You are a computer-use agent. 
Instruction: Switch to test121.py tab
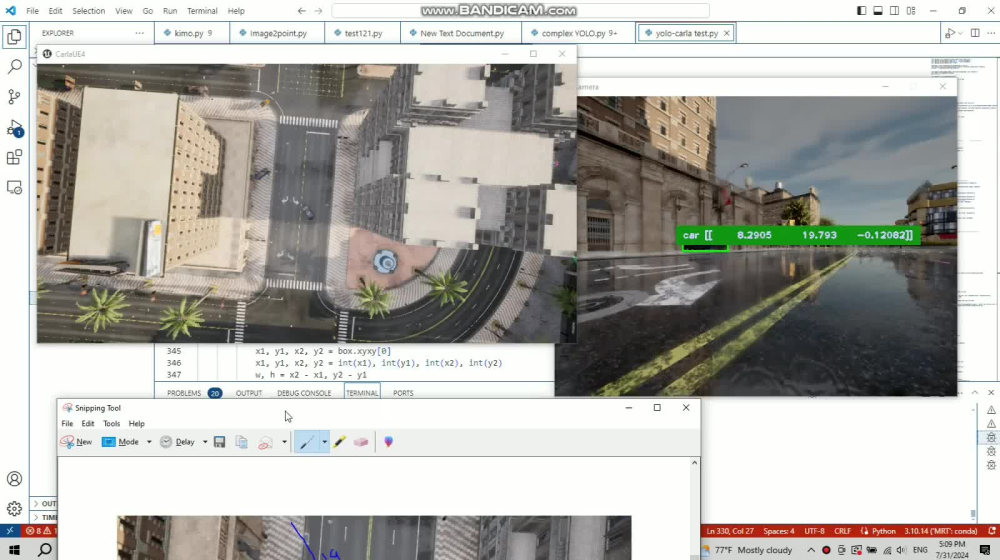[x=363, y=33]
